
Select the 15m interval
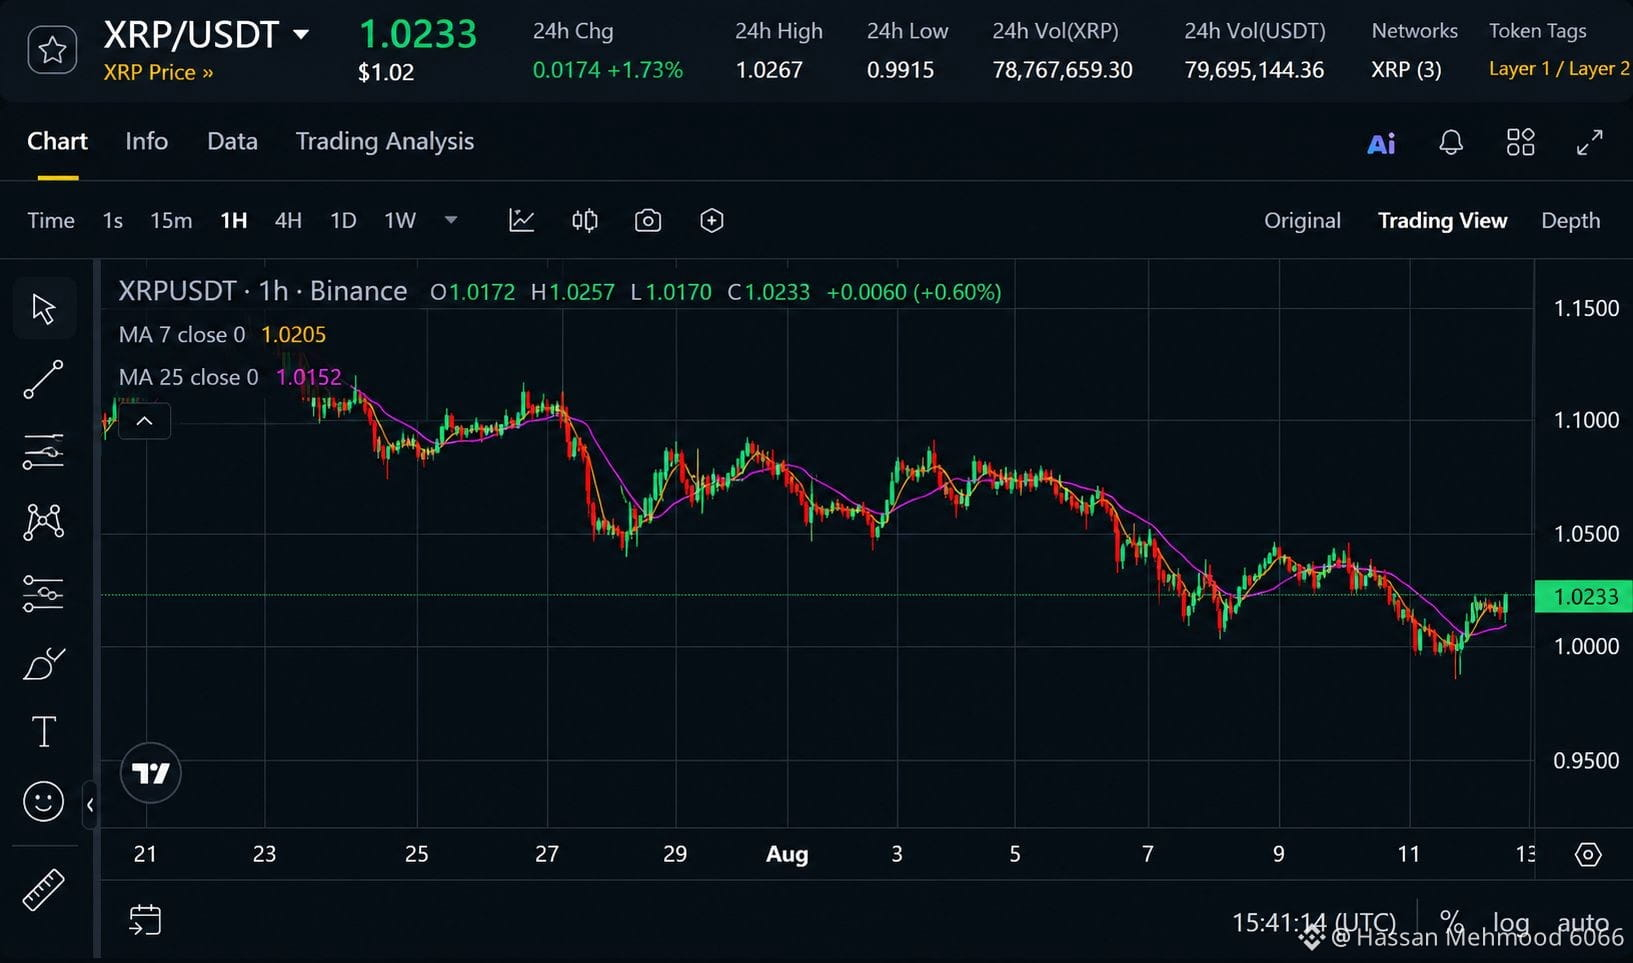pyautogui.click(x=171, y=220)
